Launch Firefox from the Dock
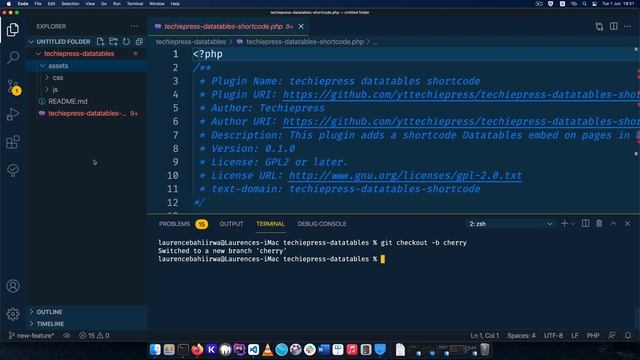640x360 pixels. pos(197,350)
